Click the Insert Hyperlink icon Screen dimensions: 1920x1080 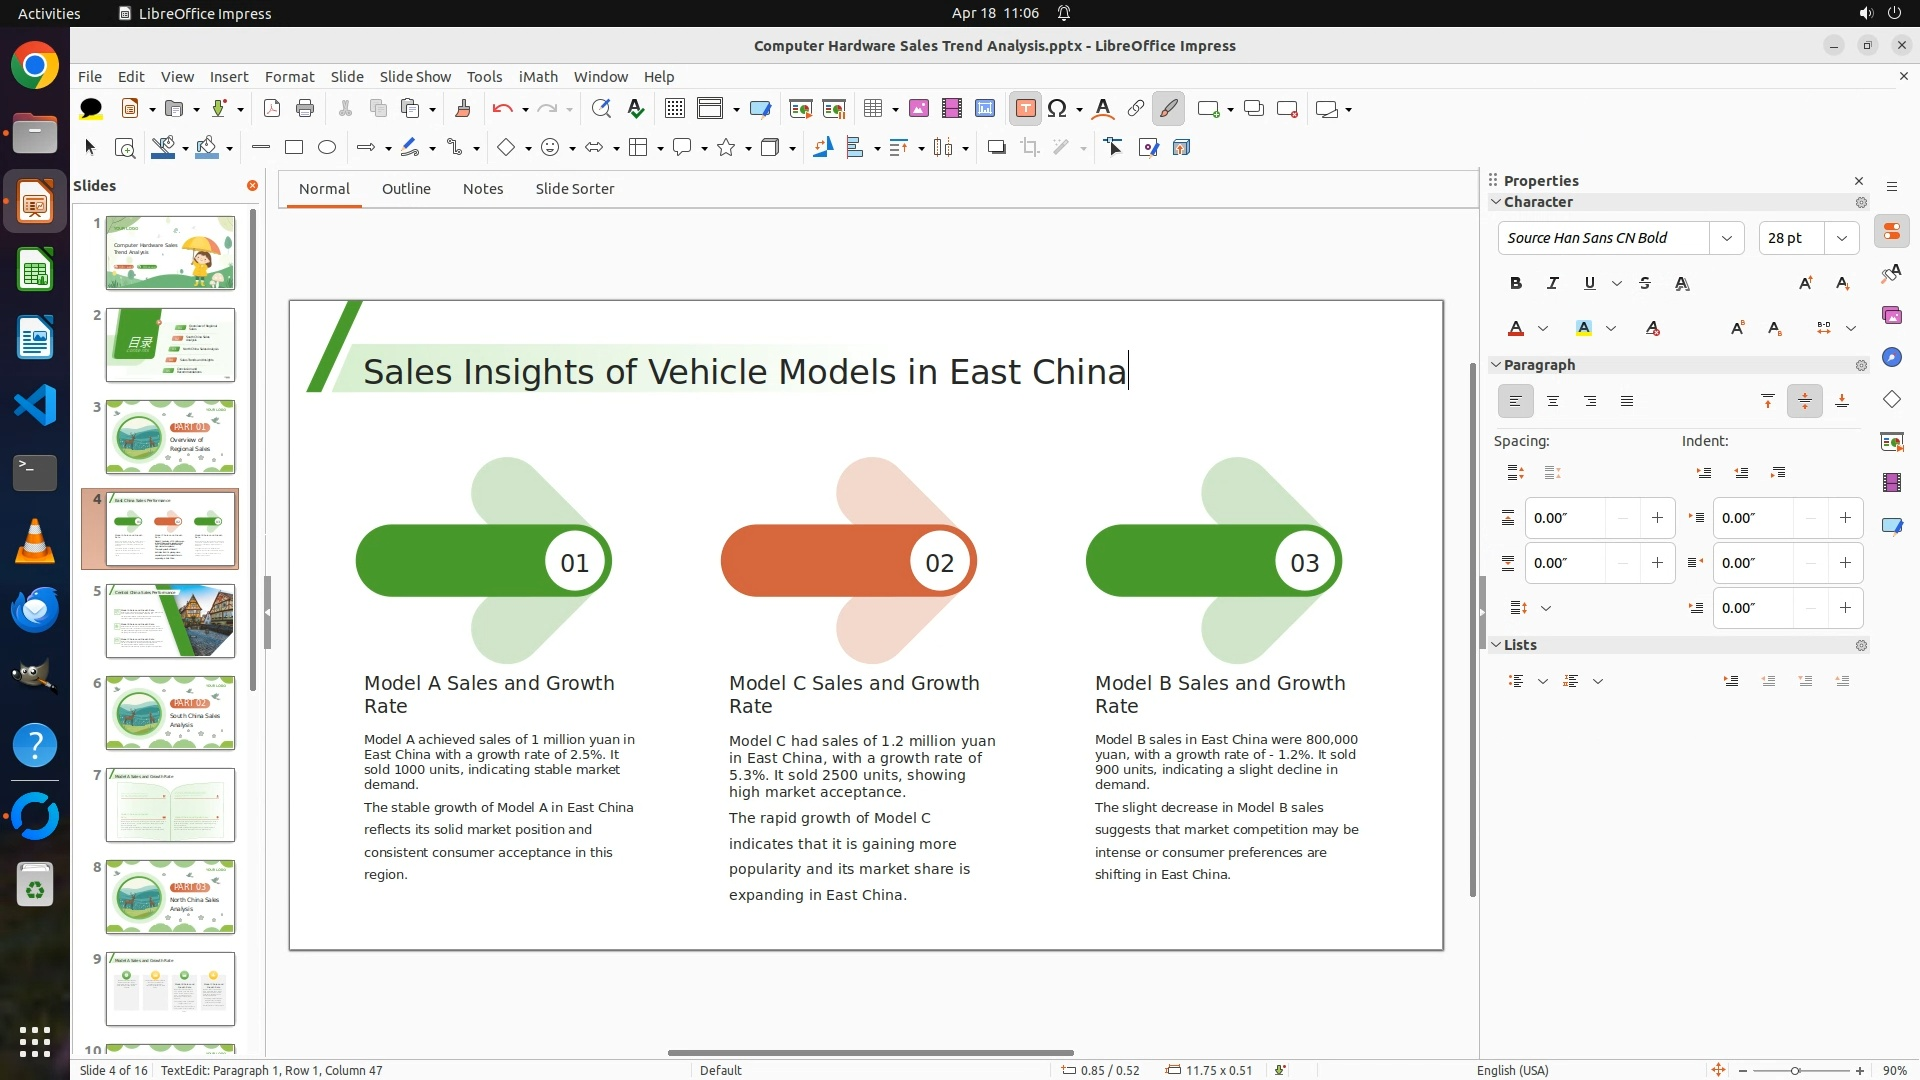coord(1135,109)
